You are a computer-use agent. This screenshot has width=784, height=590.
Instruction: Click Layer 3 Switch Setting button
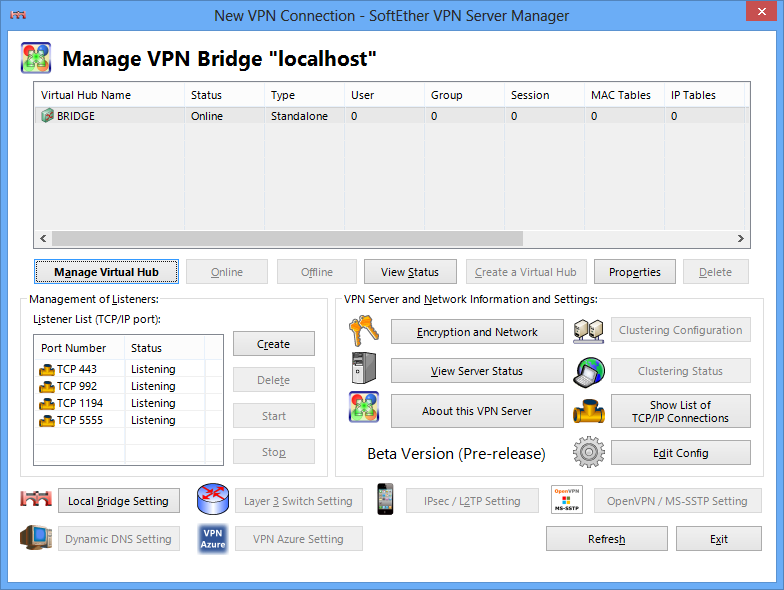298,500
